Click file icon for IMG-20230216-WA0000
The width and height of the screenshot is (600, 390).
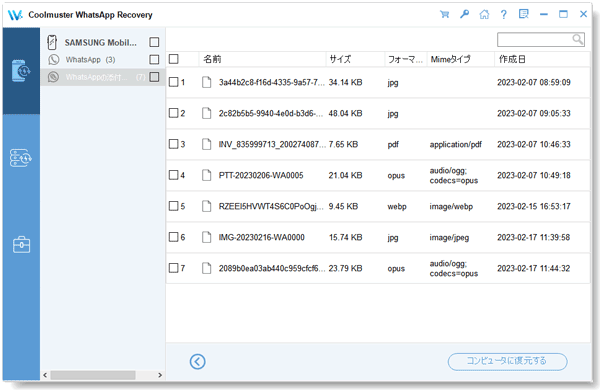click(207, 237)
